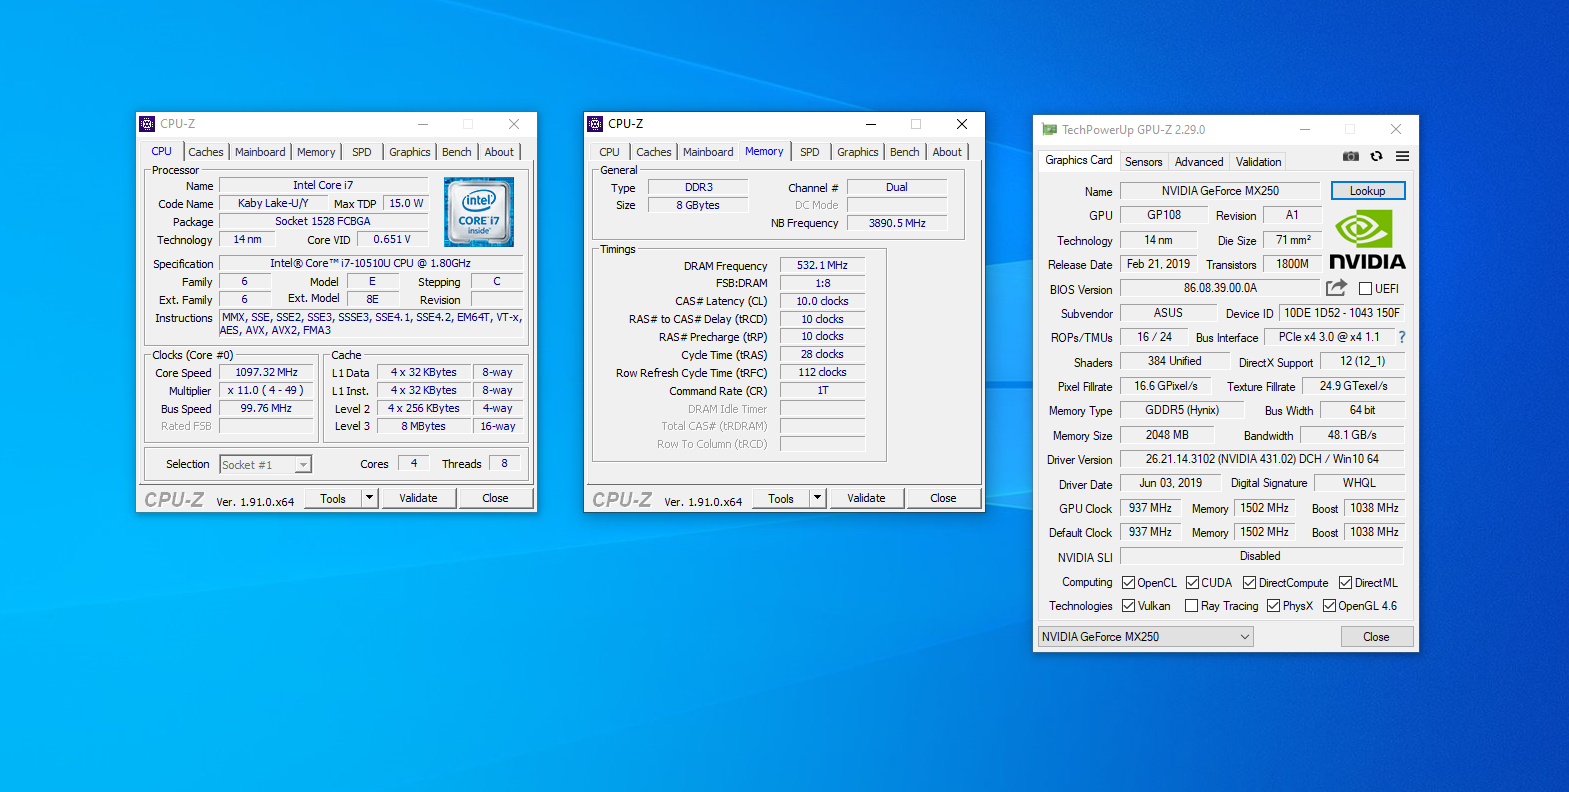This screenshot has width=1569, height=792.
Task: Open the Advanced tab in GPU-Z
Action: point(1199,162)
